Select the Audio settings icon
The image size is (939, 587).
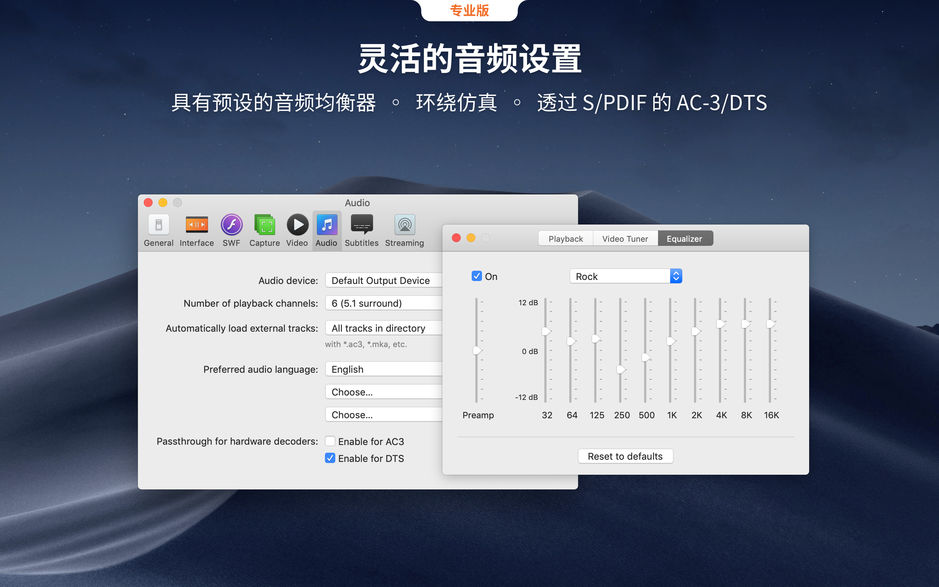pos(326,229)
